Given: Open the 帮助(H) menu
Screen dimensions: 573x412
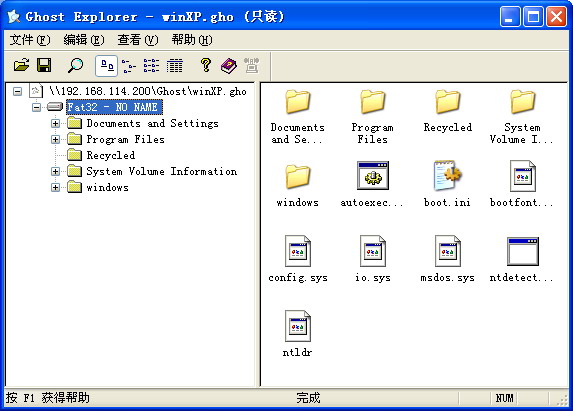Looking at the screenshot, I should (x=192, y=39).
